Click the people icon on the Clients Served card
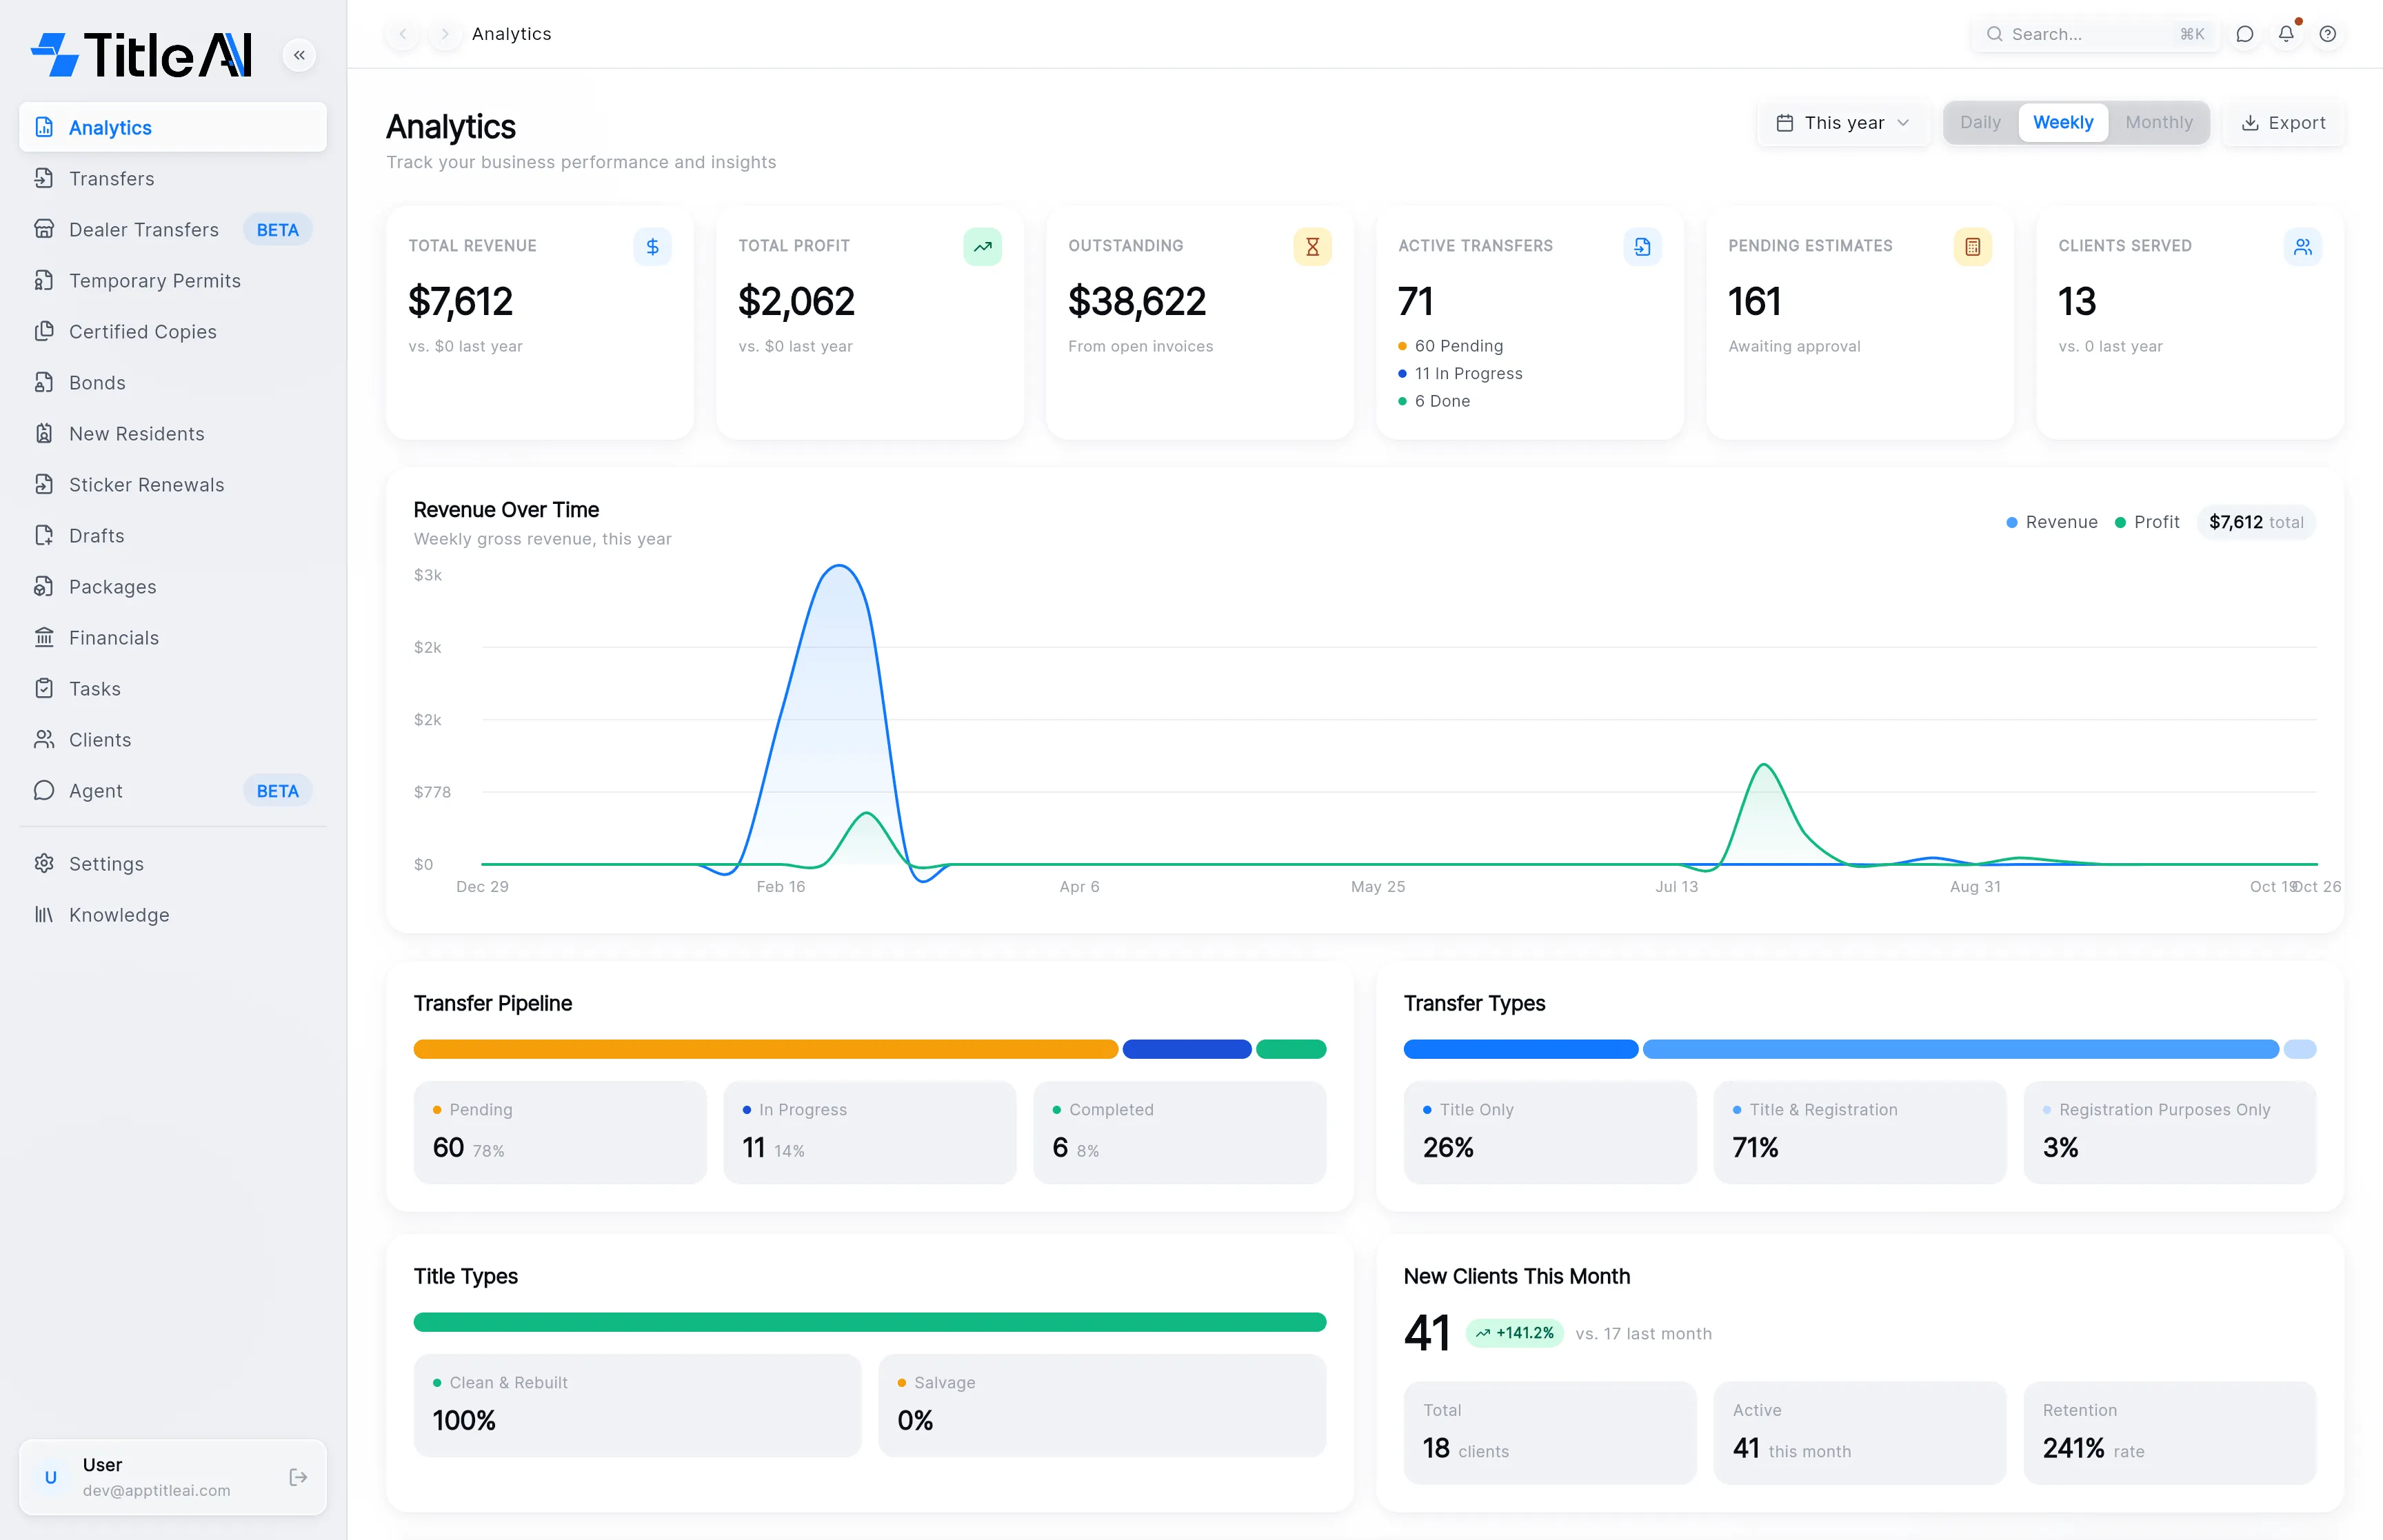 click(2302, 246)
